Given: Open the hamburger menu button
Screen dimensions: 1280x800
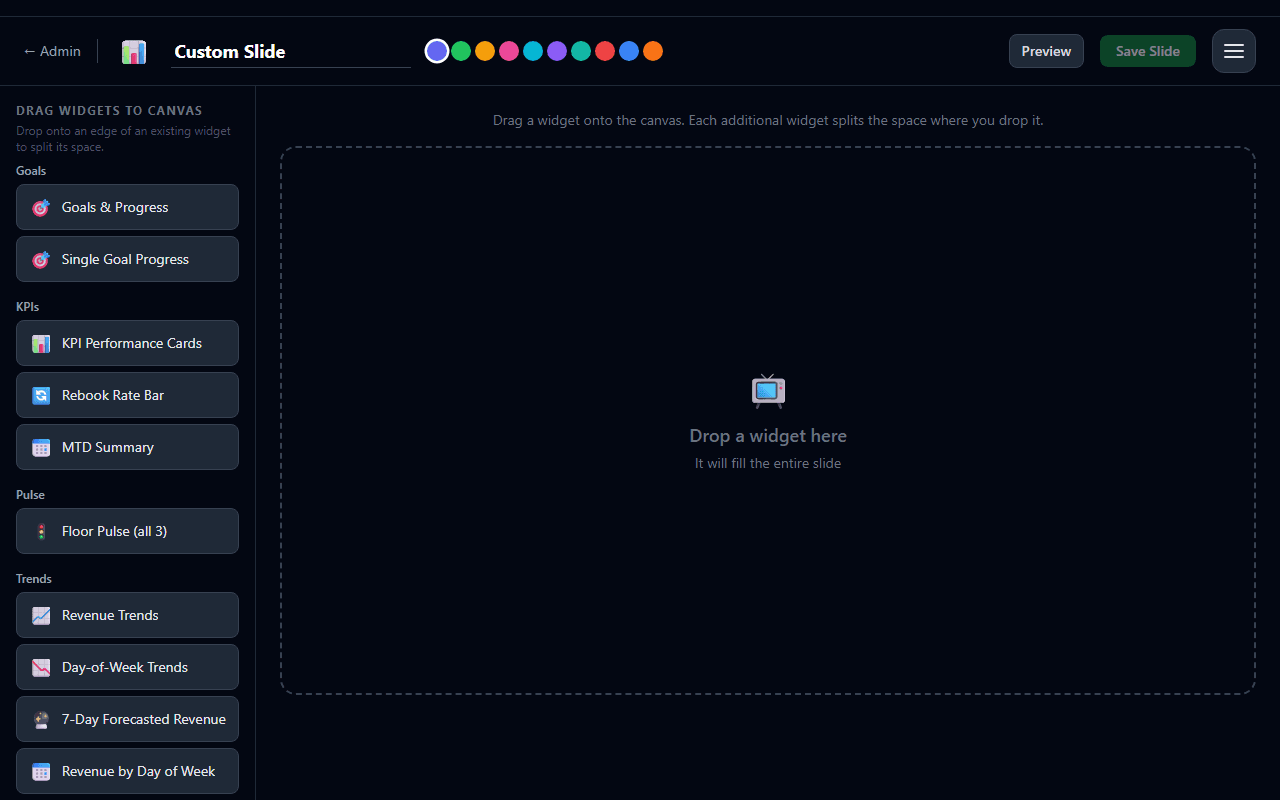Looking at the screenshot, I should 1234,51.
